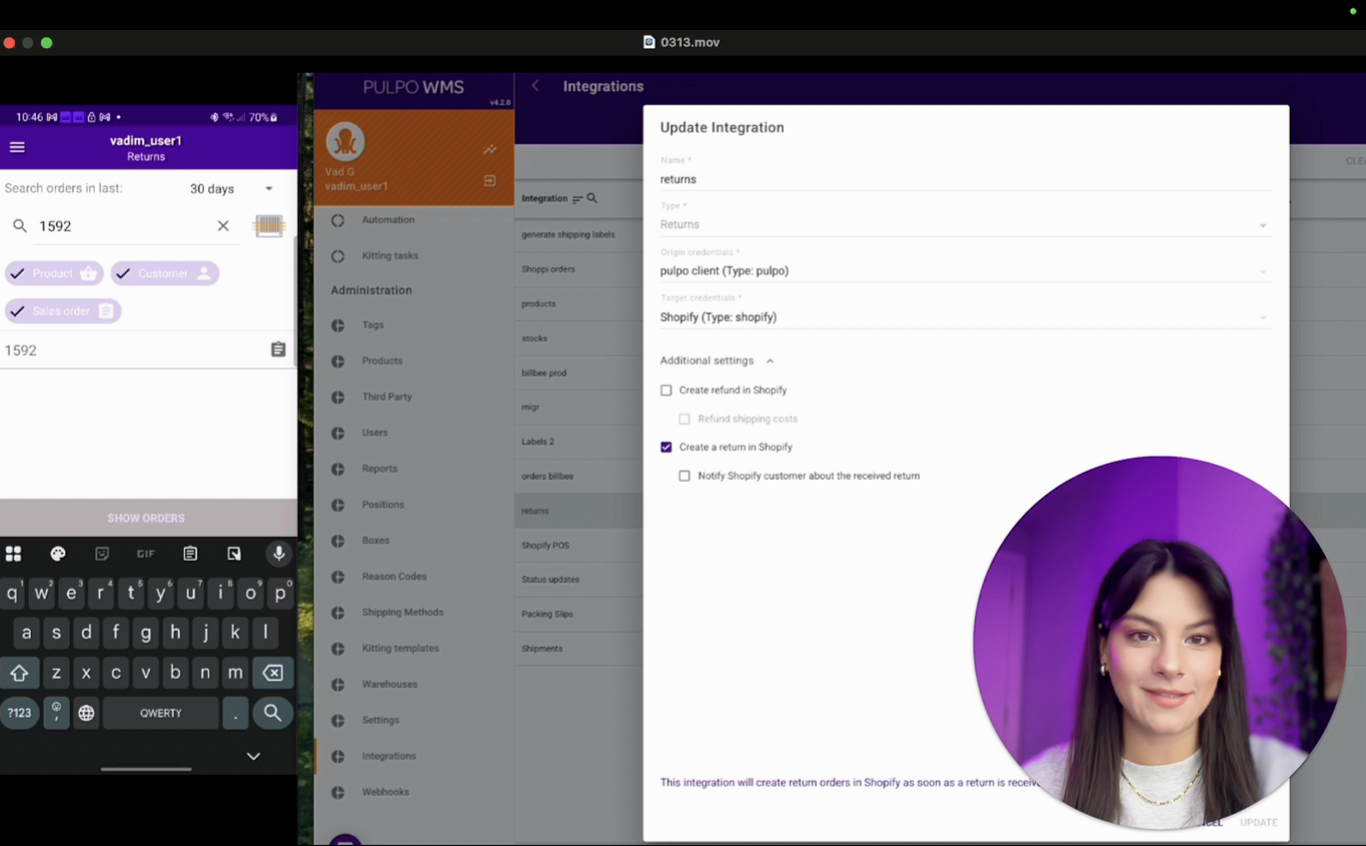Image resolution: width=1366 pixels, height=846 pixels.
Task: Tap the barcode scanner icon
Action: [269, 226]
